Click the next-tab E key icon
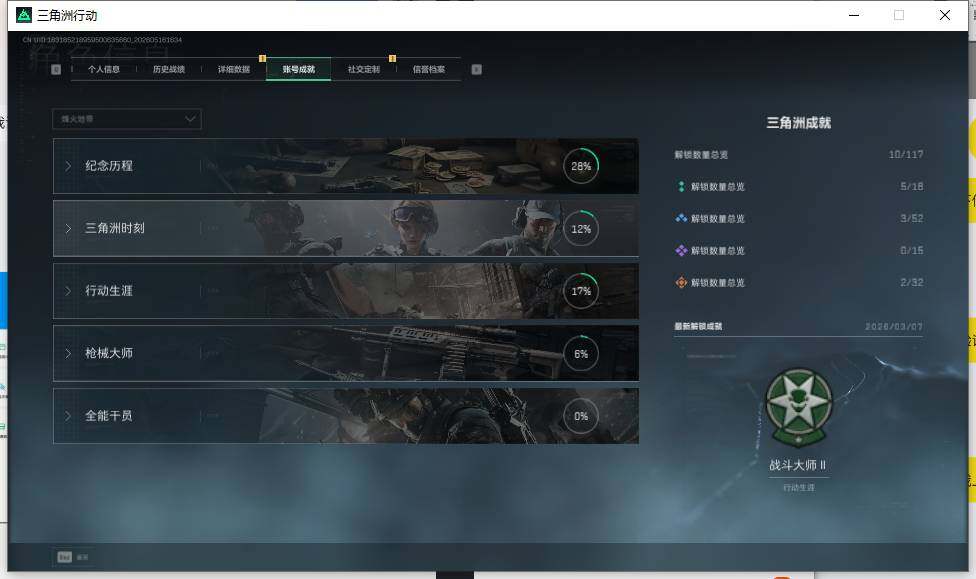The width and height of the screenshot is (976, 579). point(476,69)
